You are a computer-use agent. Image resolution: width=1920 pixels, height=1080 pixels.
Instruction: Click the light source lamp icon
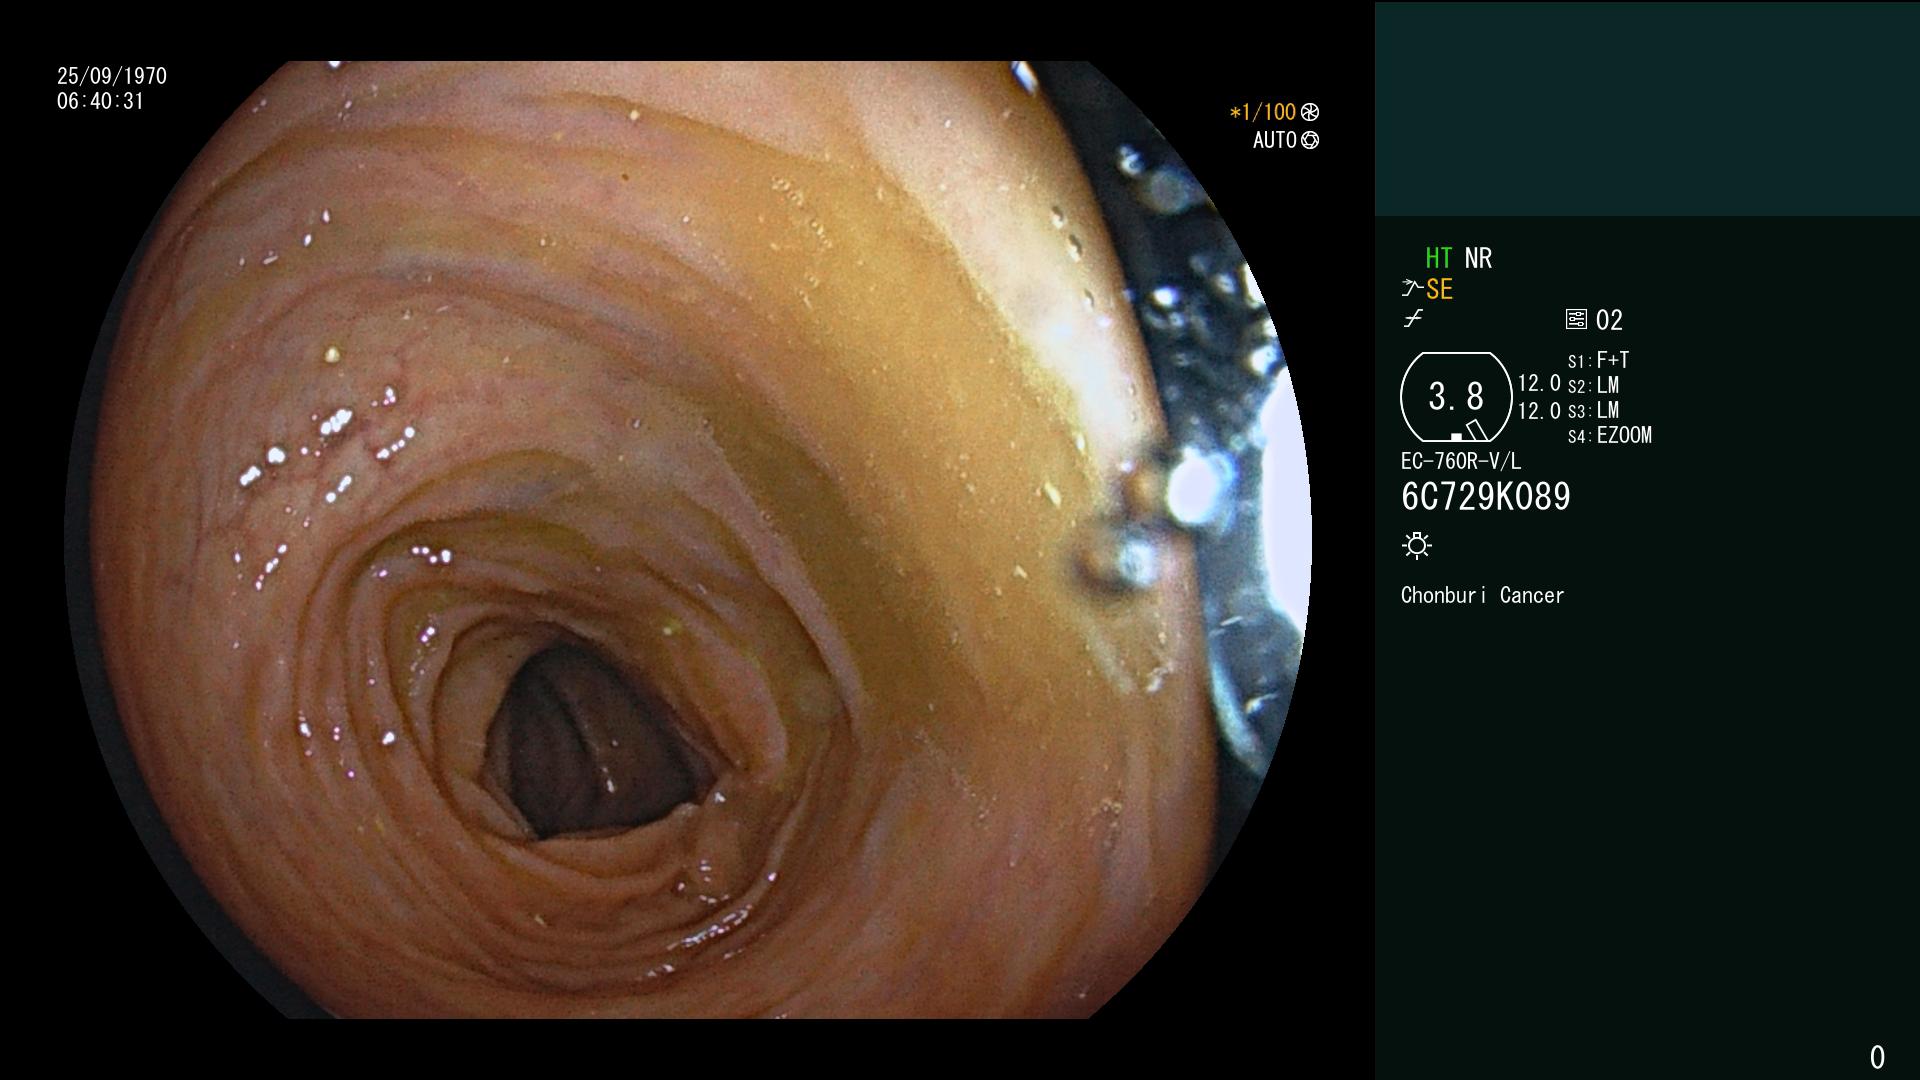coord(1417,545)
